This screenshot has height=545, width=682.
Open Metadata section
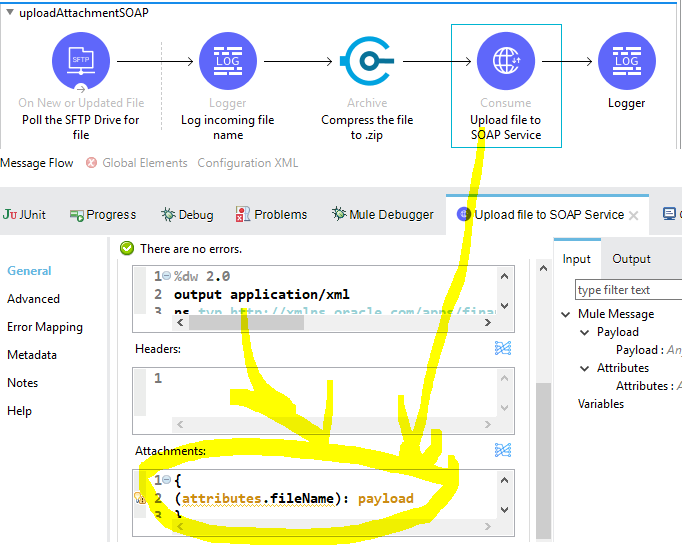tap(32, 355)
